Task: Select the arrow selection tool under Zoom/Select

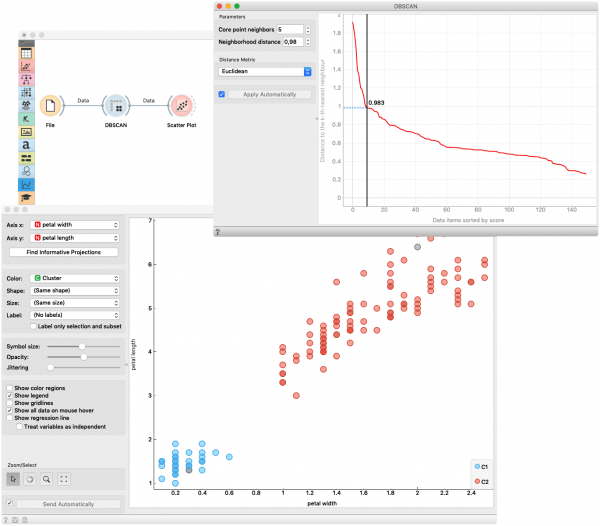Action: (15, 478)
